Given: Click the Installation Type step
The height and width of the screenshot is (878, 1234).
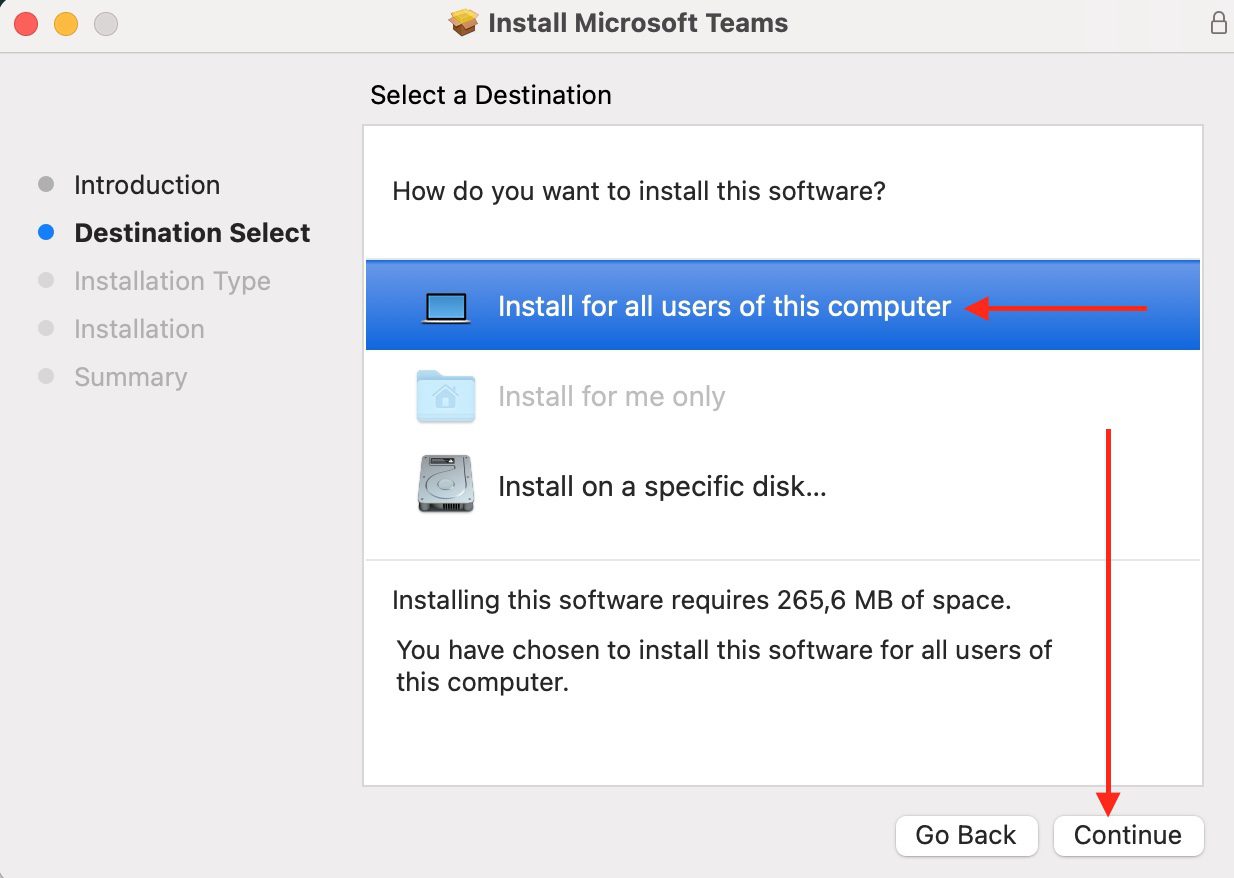Looking at the screenshot, I should tap(172, 281).
